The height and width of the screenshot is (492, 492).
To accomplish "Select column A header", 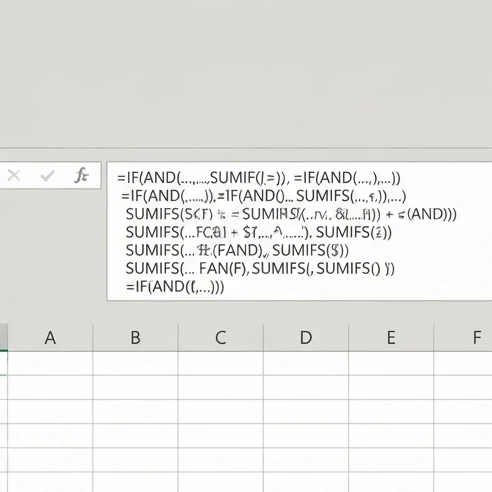I will 50,337.
